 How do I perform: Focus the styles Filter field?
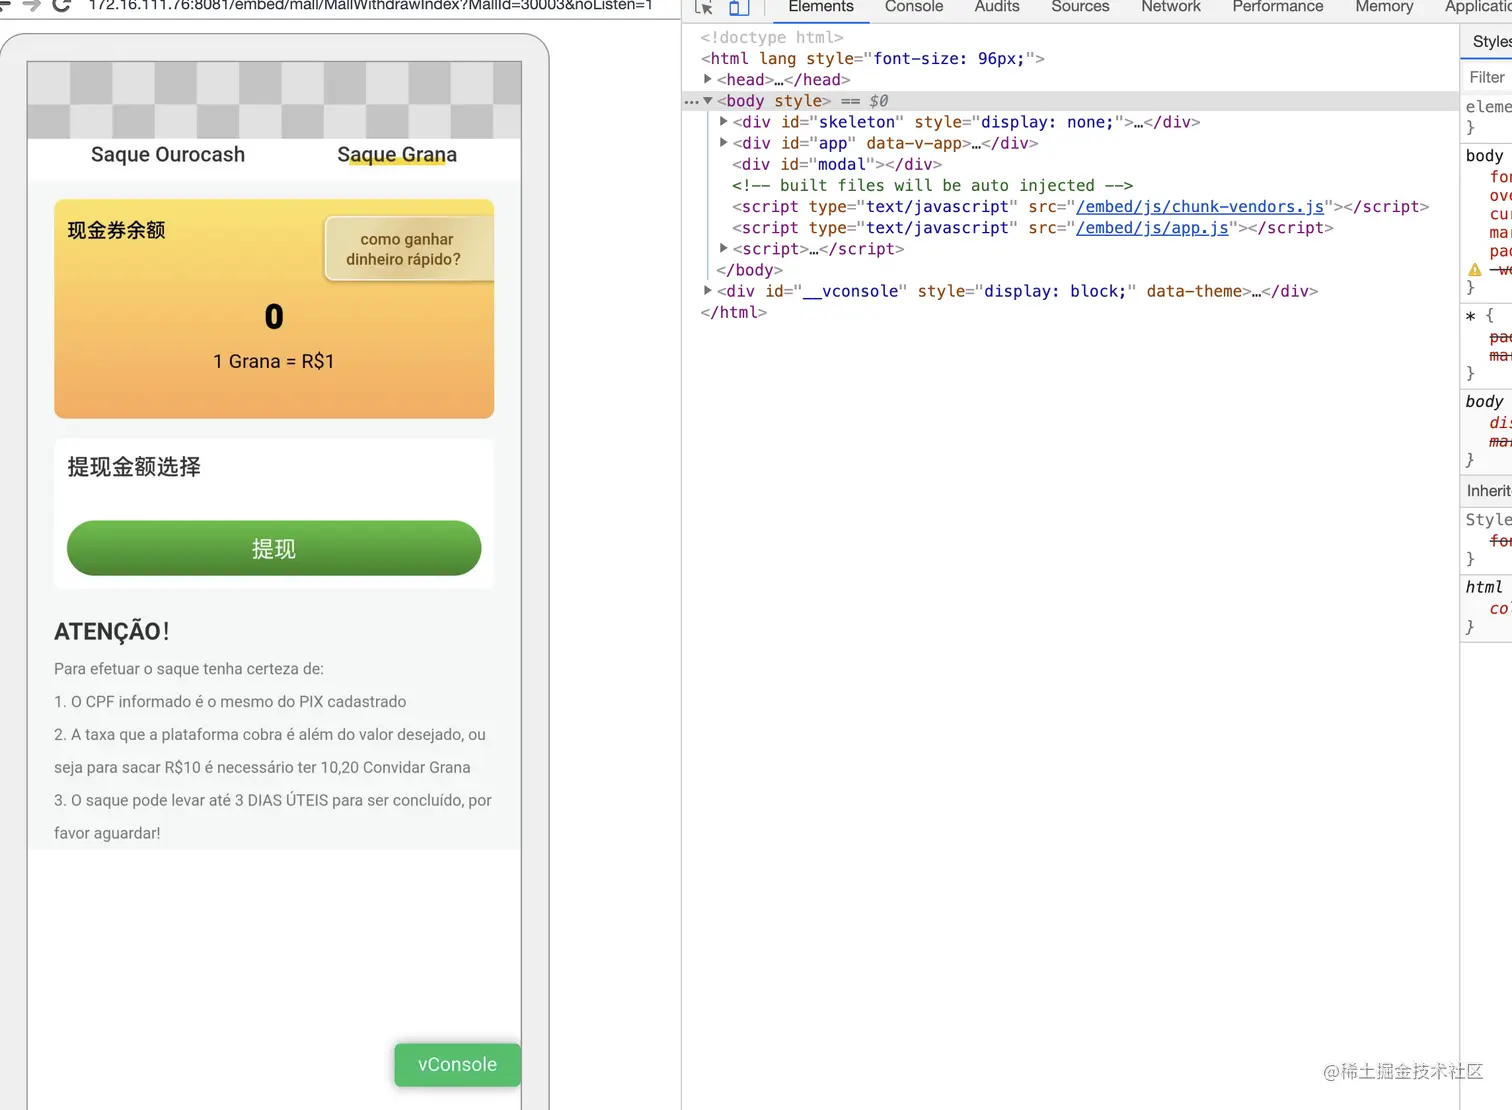click(x=1488, y=77)
